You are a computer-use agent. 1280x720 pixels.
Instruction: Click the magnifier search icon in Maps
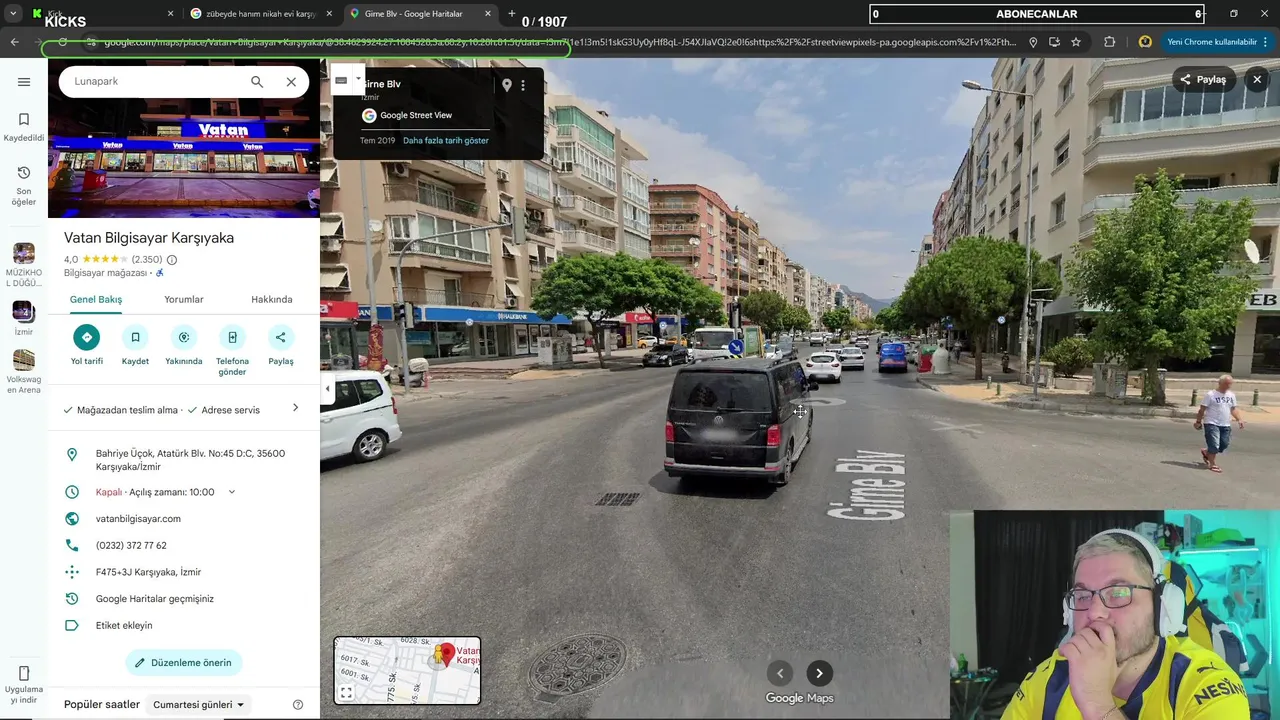pyautogui.click(x=257, y=82)
